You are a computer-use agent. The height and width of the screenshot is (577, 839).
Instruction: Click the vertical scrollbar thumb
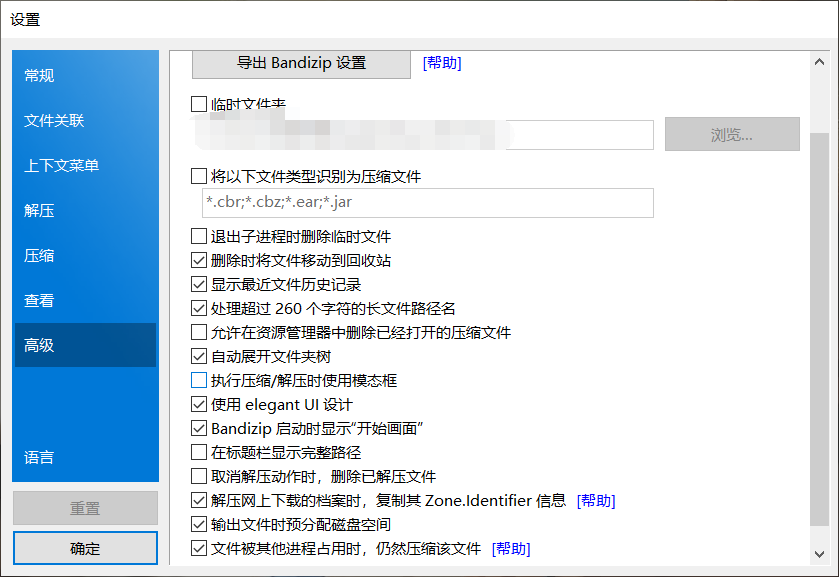click(x=819, y=329)
